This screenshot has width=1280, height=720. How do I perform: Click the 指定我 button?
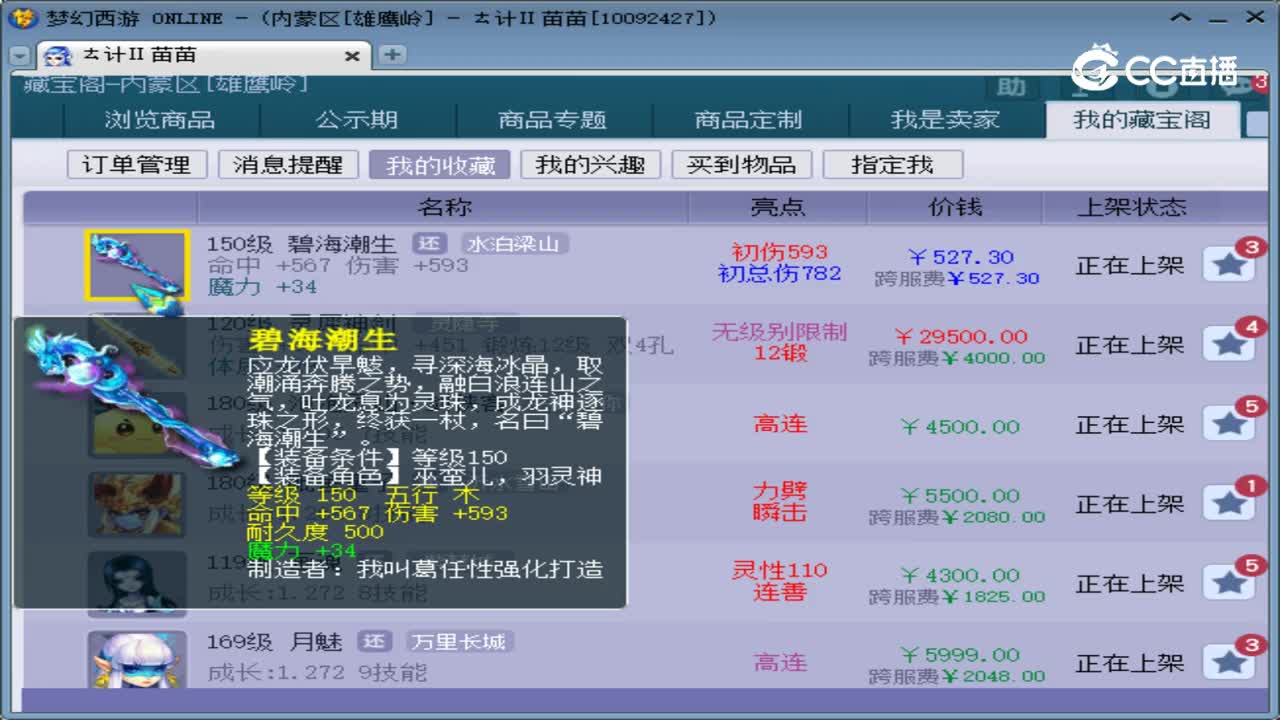coord(893,164)
